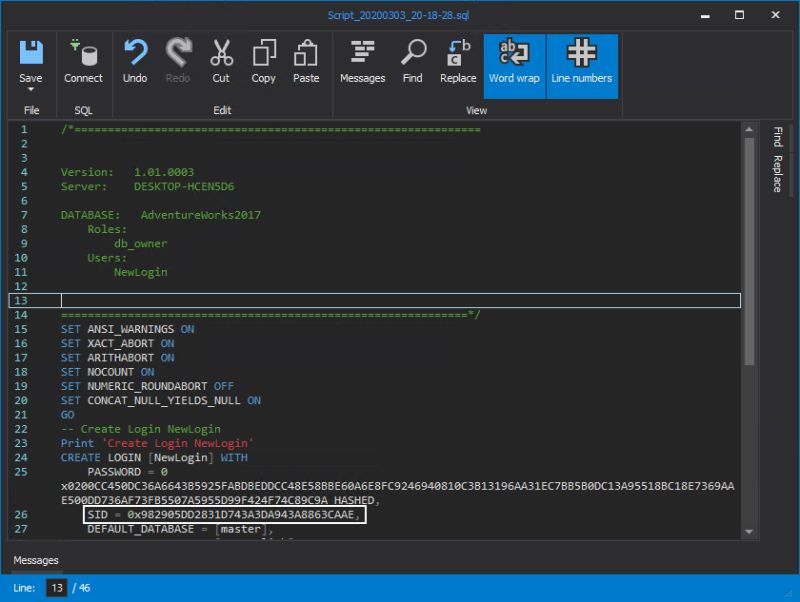
Task: Click the vertical scrollbar down arrow
Action: (746, 532)
